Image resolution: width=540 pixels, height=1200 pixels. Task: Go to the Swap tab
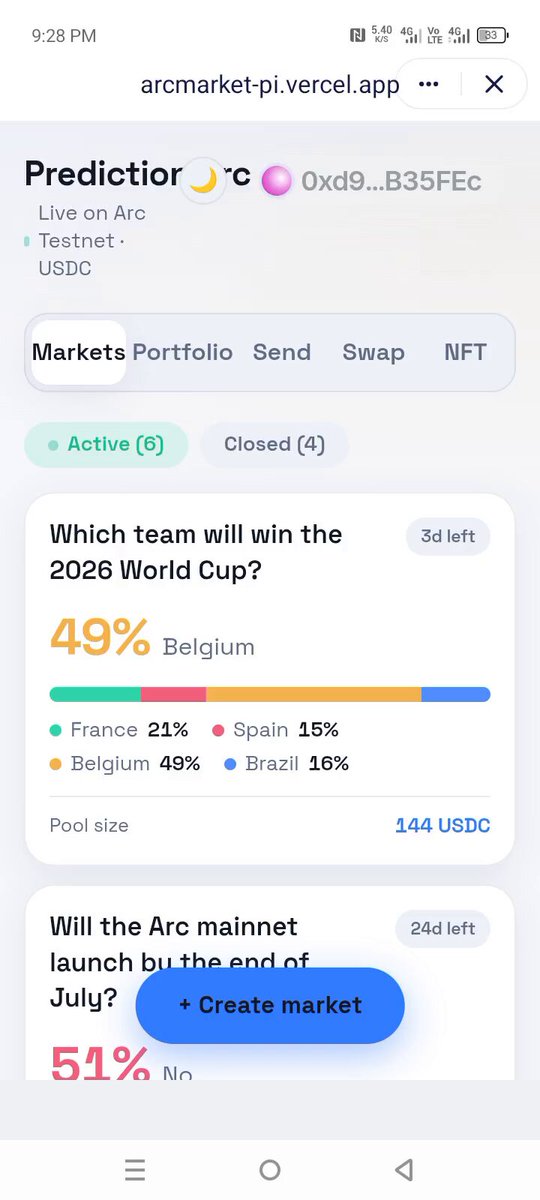374,352
